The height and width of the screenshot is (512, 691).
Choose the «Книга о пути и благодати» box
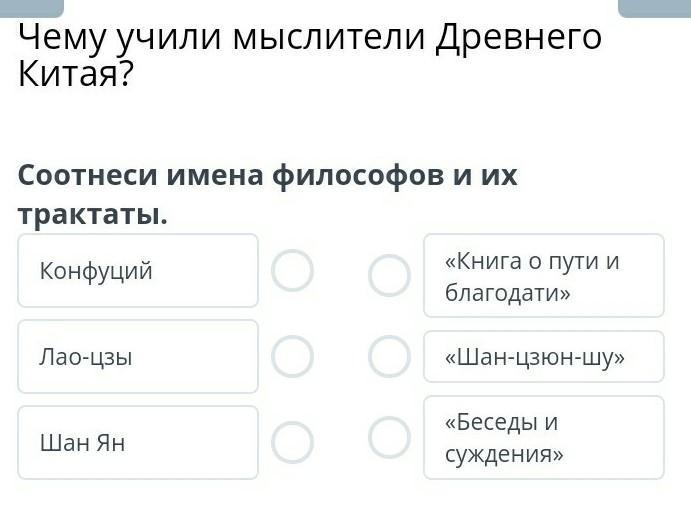click(x=544, y=276)
